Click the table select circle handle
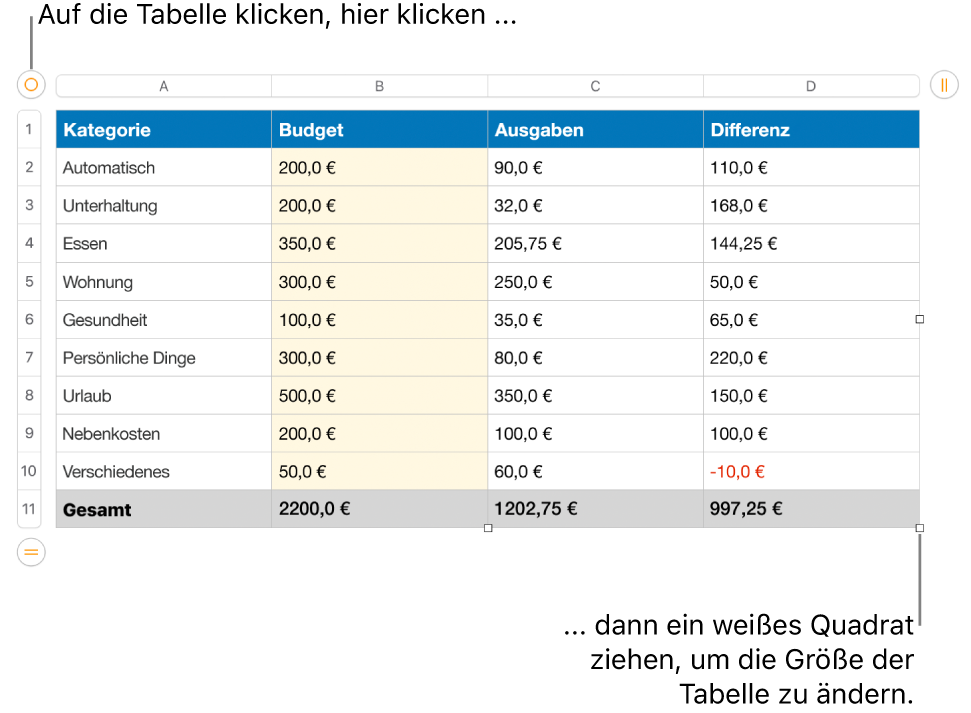The width and height of the screenshot is (971, 713). (x=31, y=84)
